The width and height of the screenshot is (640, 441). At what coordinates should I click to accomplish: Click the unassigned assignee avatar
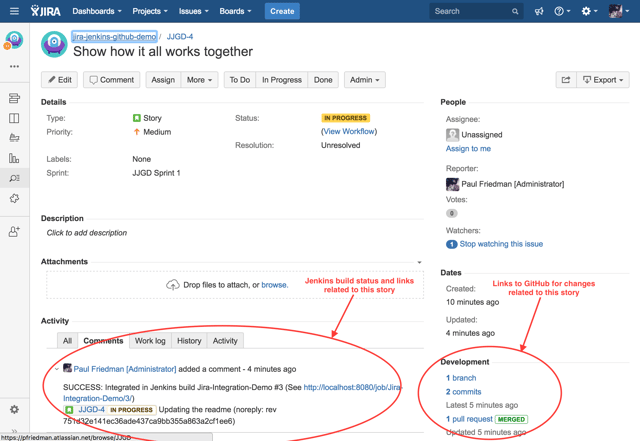(452, 135)
